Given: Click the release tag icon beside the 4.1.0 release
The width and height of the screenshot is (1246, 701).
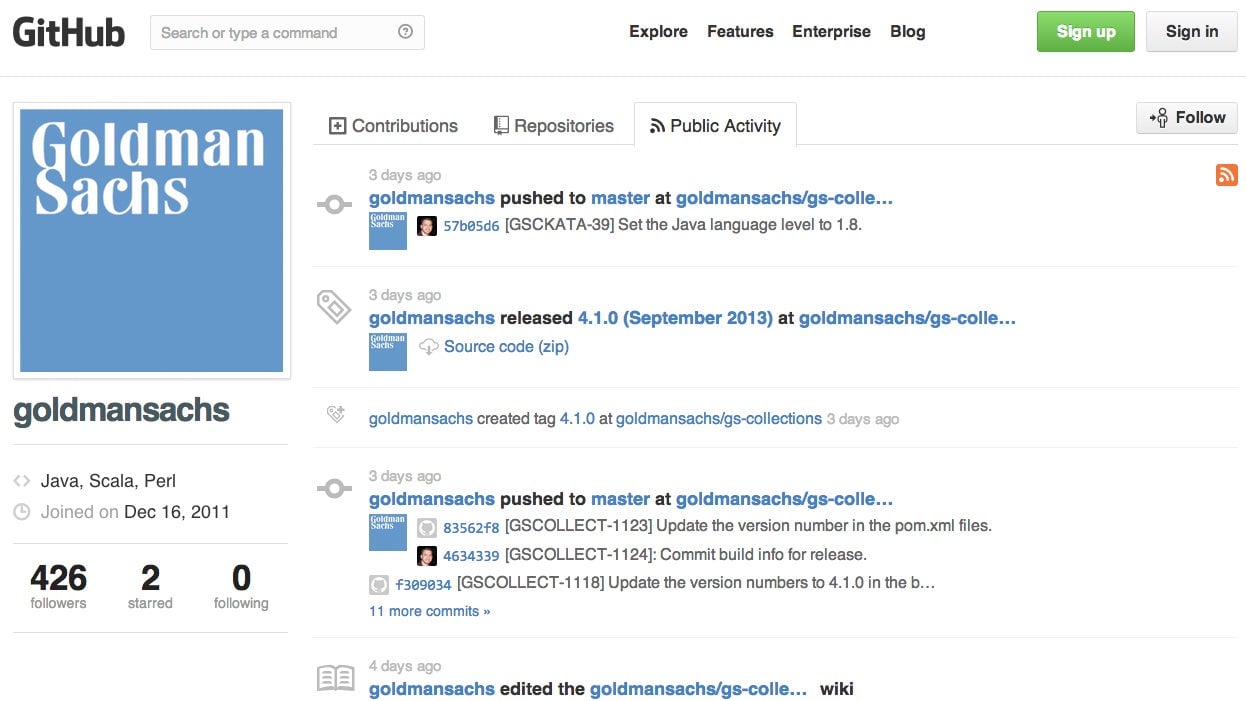Looking at the screenshot, I should [x=334, y=307].
